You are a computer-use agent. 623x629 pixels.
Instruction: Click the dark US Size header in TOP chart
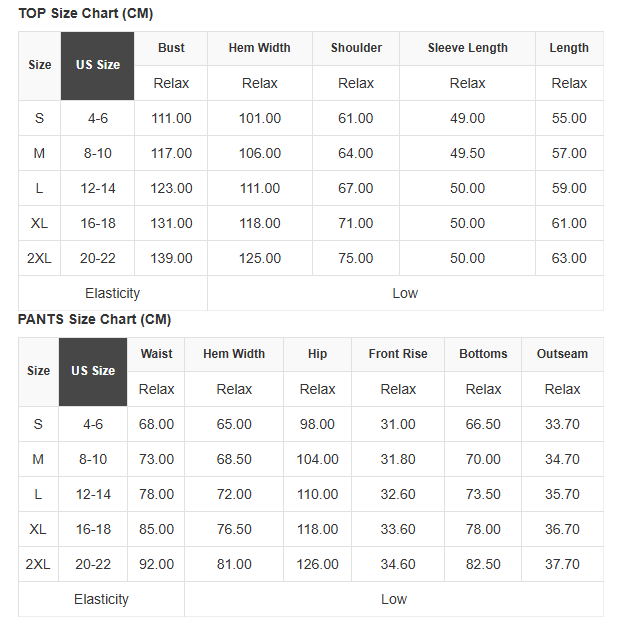click(97, 66)
